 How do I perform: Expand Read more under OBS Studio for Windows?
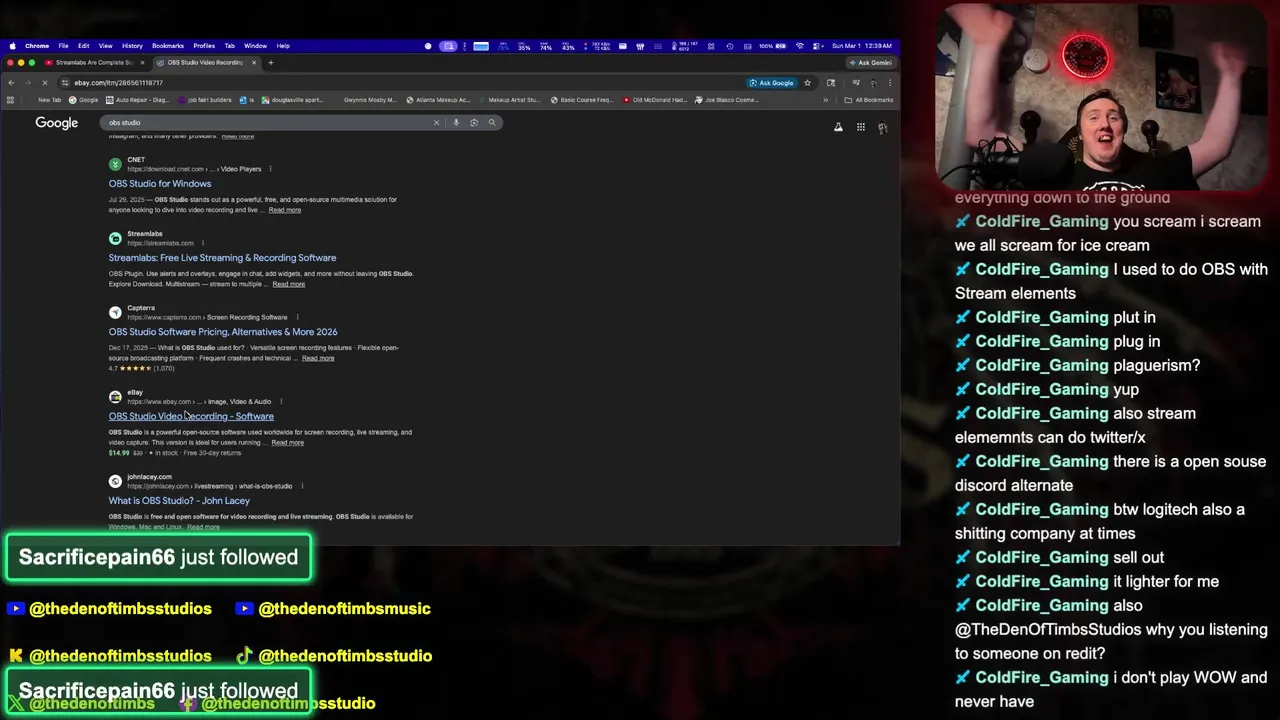285,210
